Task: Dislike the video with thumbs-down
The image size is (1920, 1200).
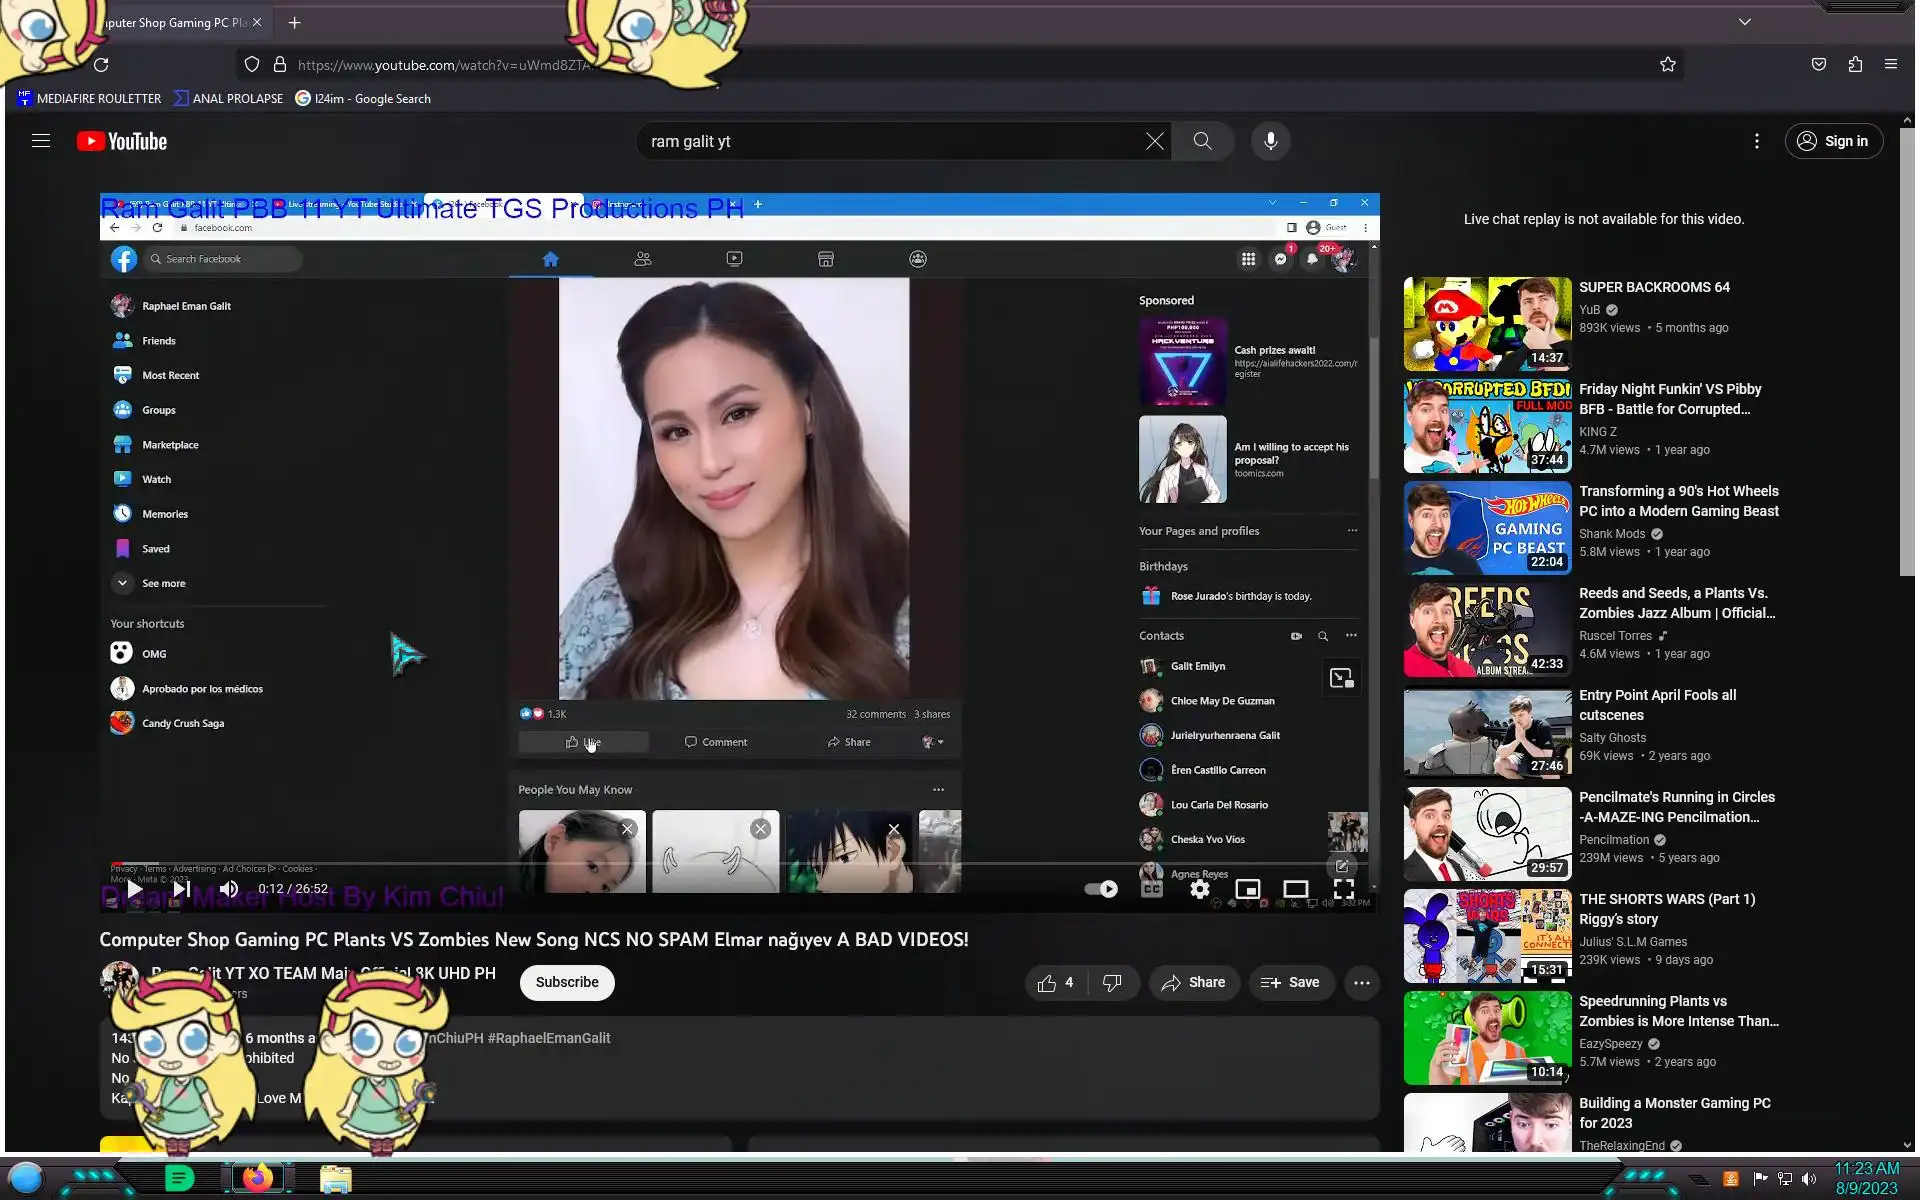Action: 1112,983
